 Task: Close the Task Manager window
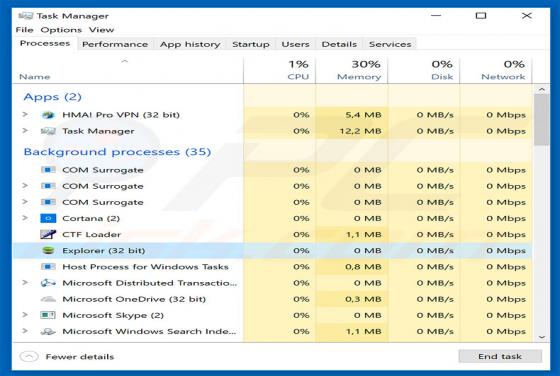tap(526, 15)
